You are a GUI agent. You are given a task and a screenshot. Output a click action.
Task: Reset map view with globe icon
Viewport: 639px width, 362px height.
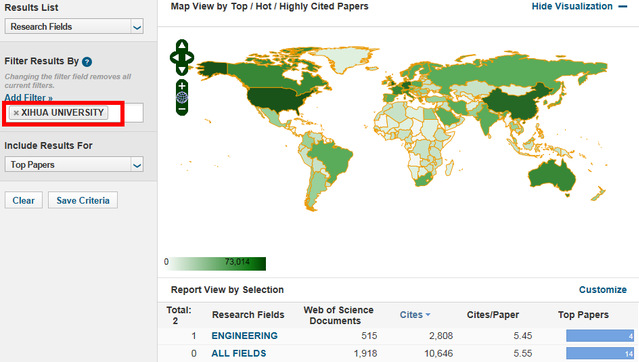pyautogui.click(x=182, y=97)
